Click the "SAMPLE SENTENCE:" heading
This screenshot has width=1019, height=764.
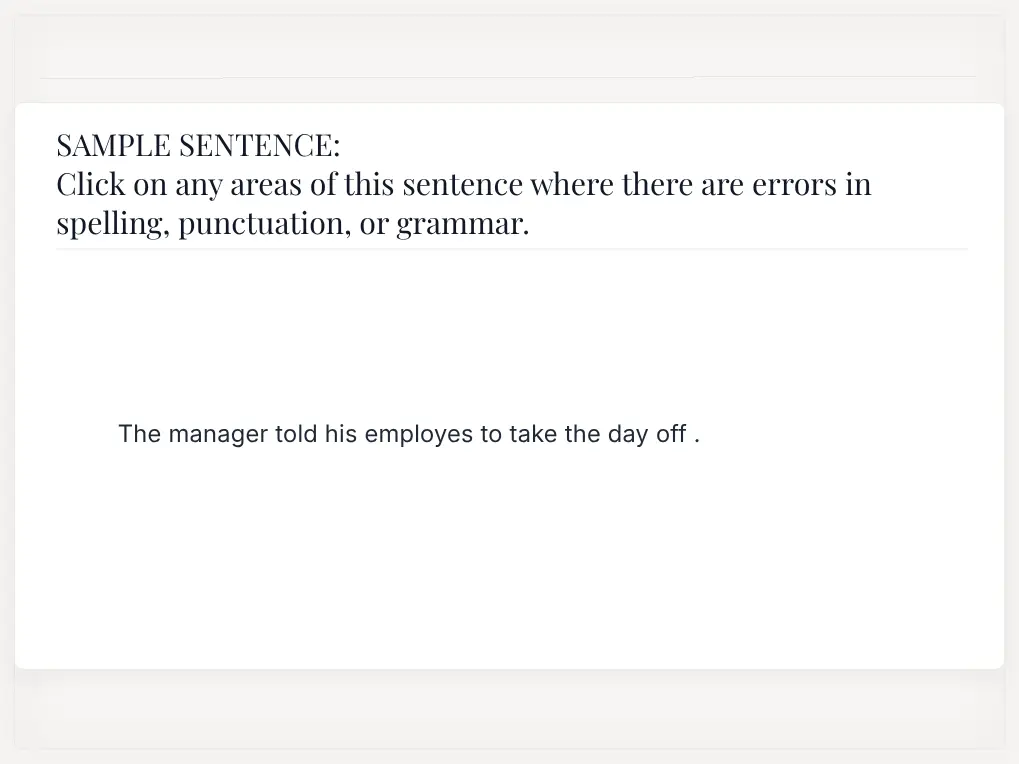click(198, 145)
